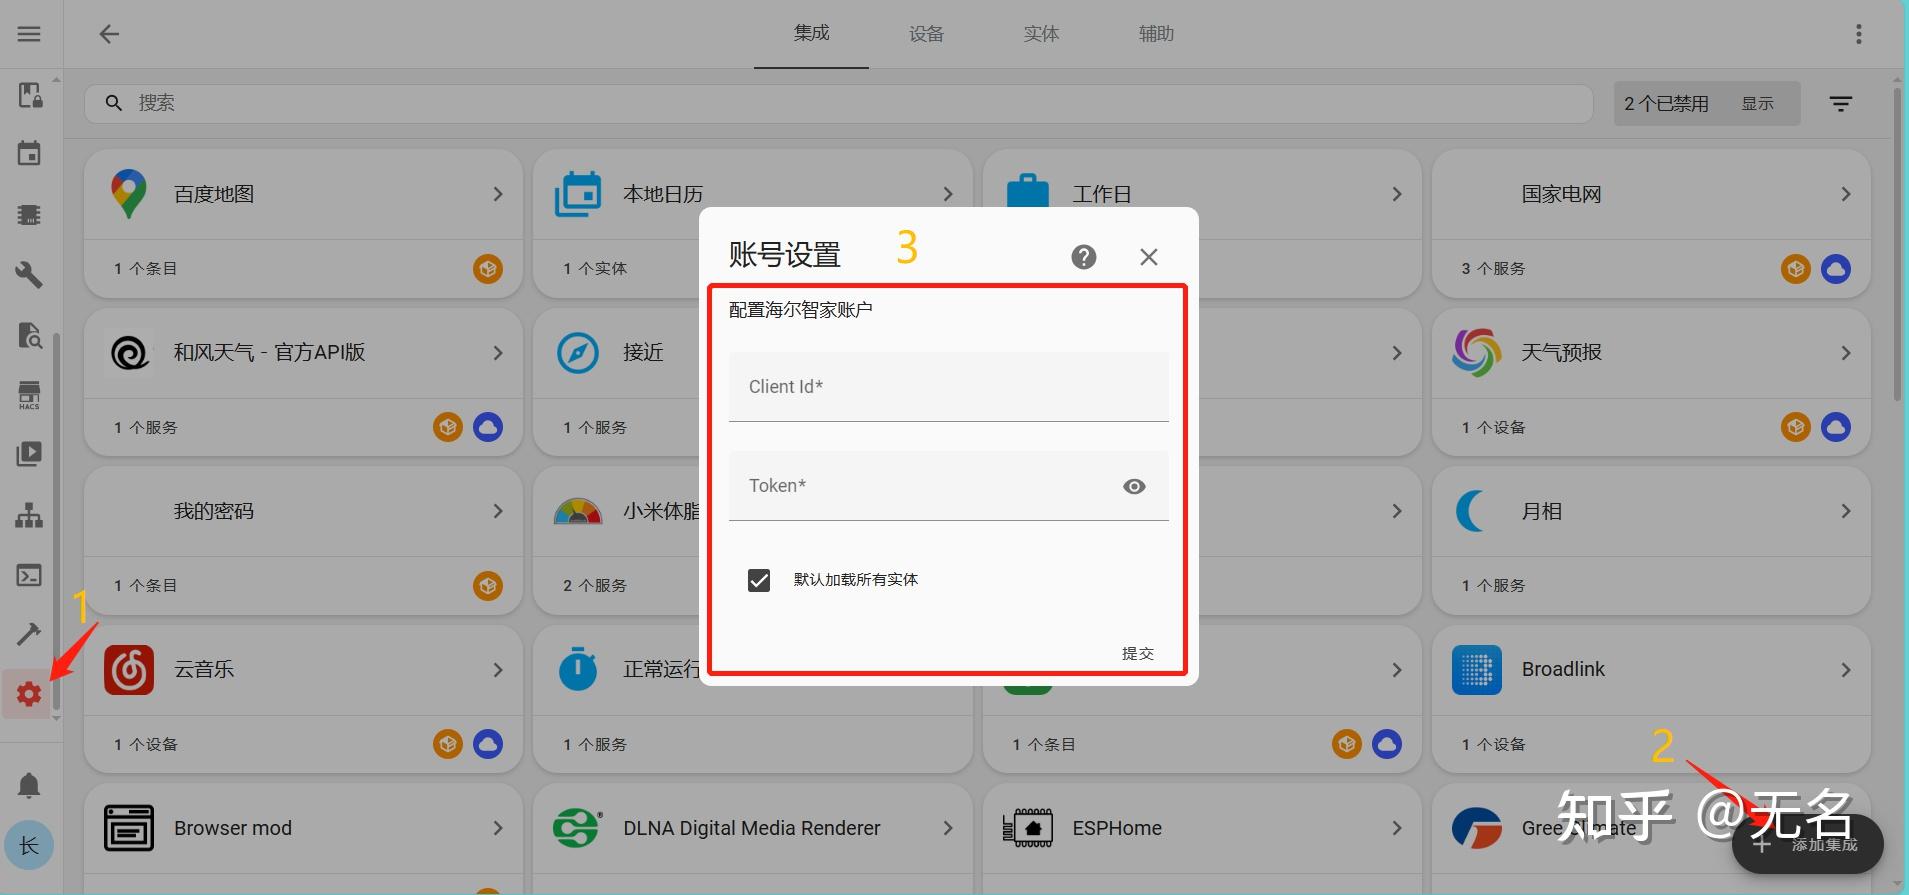Open the wrench tools icon in the sidebar
This screenshot has width=1909, height=895.
[29, 274]
